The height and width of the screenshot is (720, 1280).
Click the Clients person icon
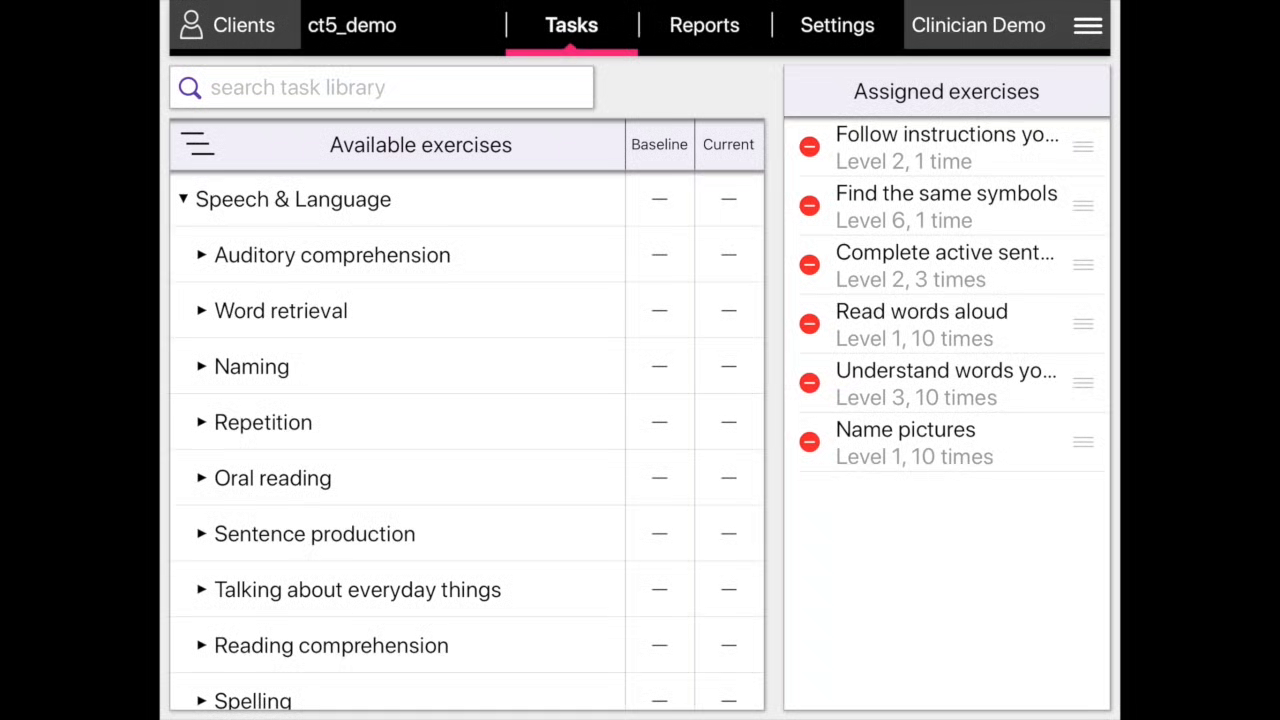click(191, 25)
